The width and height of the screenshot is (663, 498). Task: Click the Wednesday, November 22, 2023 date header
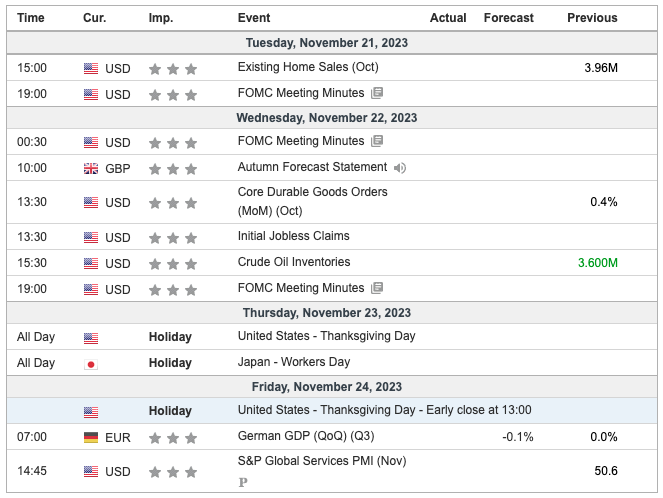(327, 118)
